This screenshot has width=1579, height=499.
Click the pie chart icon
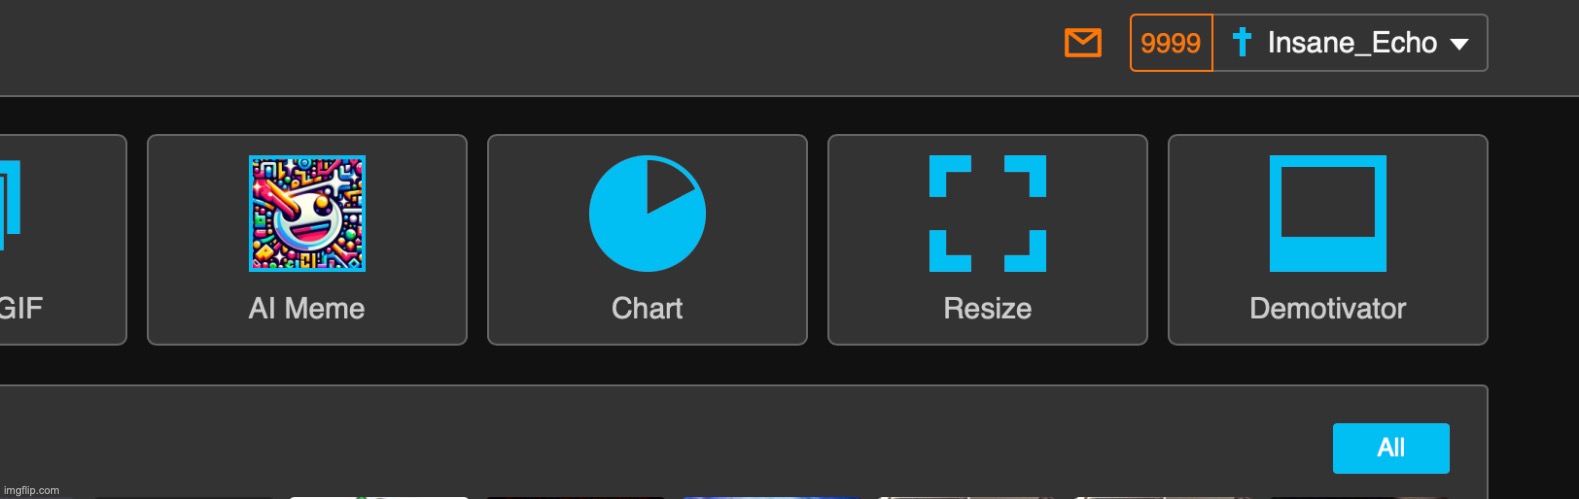[x=647, y=213]
